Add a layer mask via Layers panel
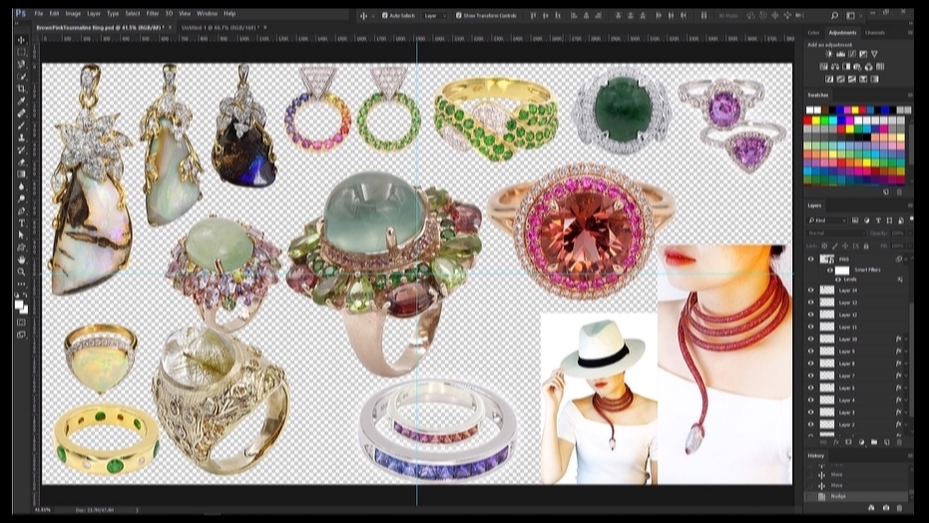Viewport: 929px width, 523px height. (848, 442)
